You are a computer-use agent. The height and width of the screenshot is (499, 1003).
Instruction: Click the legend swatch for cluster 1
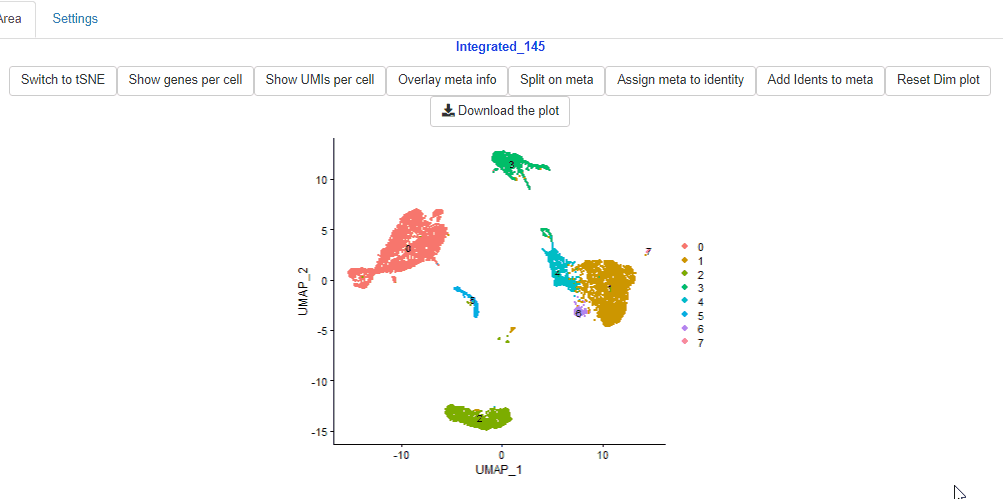coord(684,260)
